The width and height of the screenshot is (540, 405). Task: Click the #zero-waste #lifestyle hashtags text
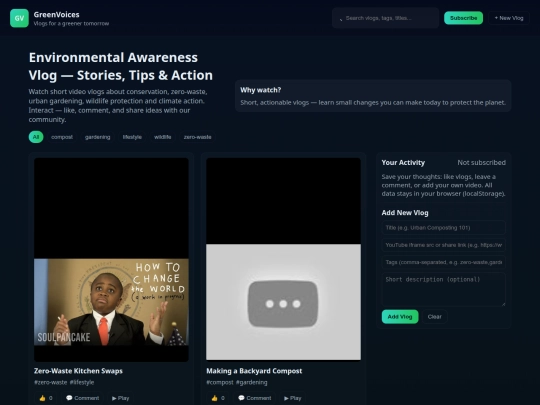point(64,382)
